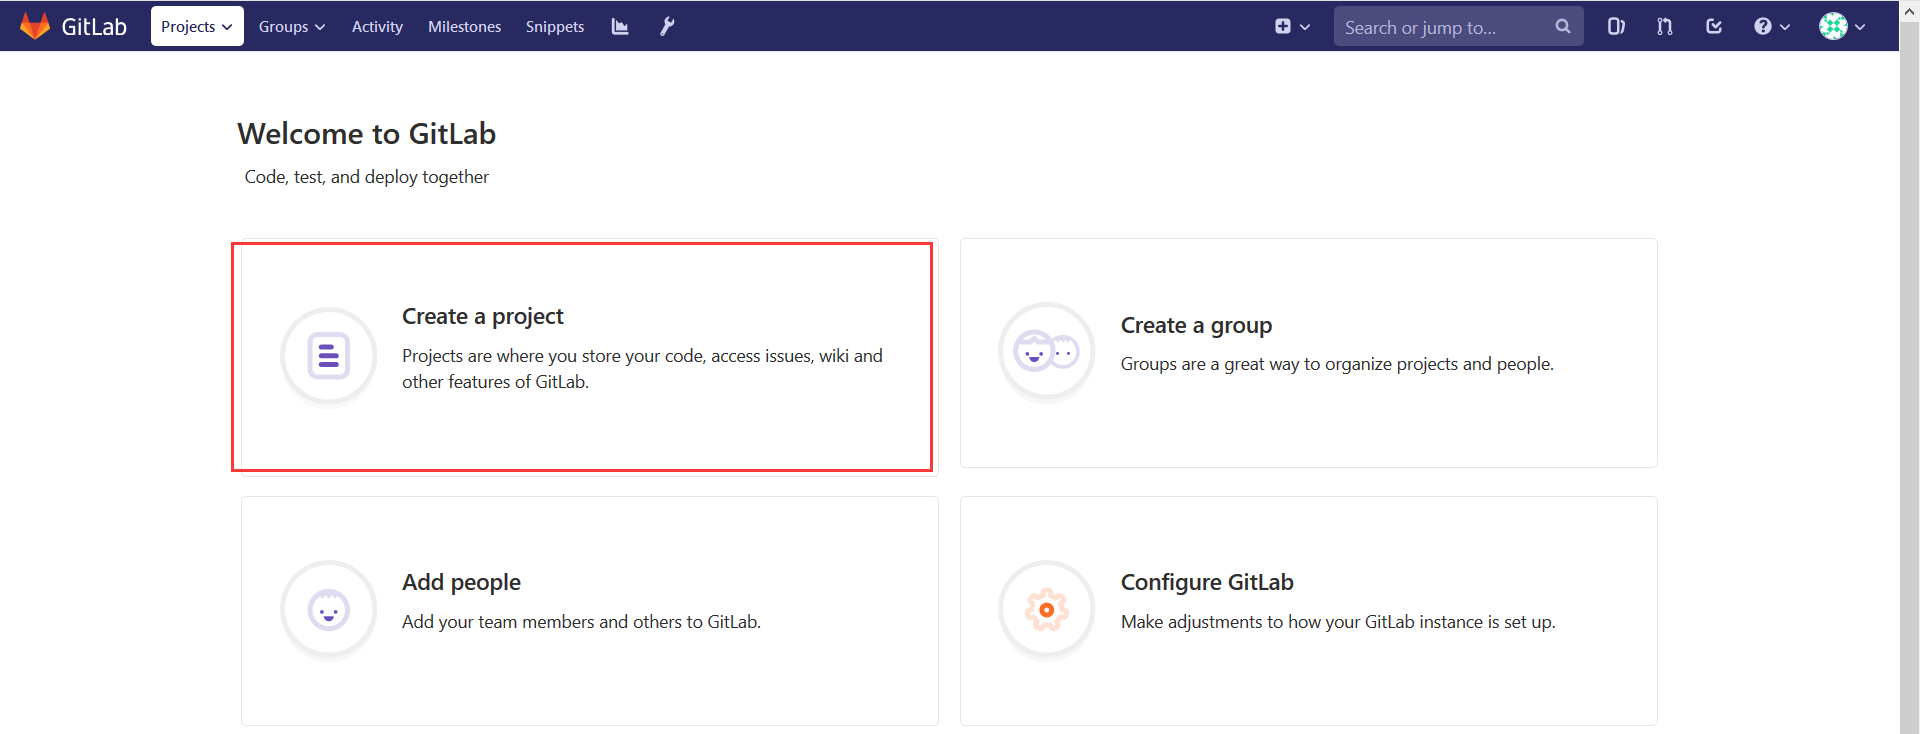This screenshot has height=734, width=1920.
Task: Click the Create a project icon
Action: [329, 356]
